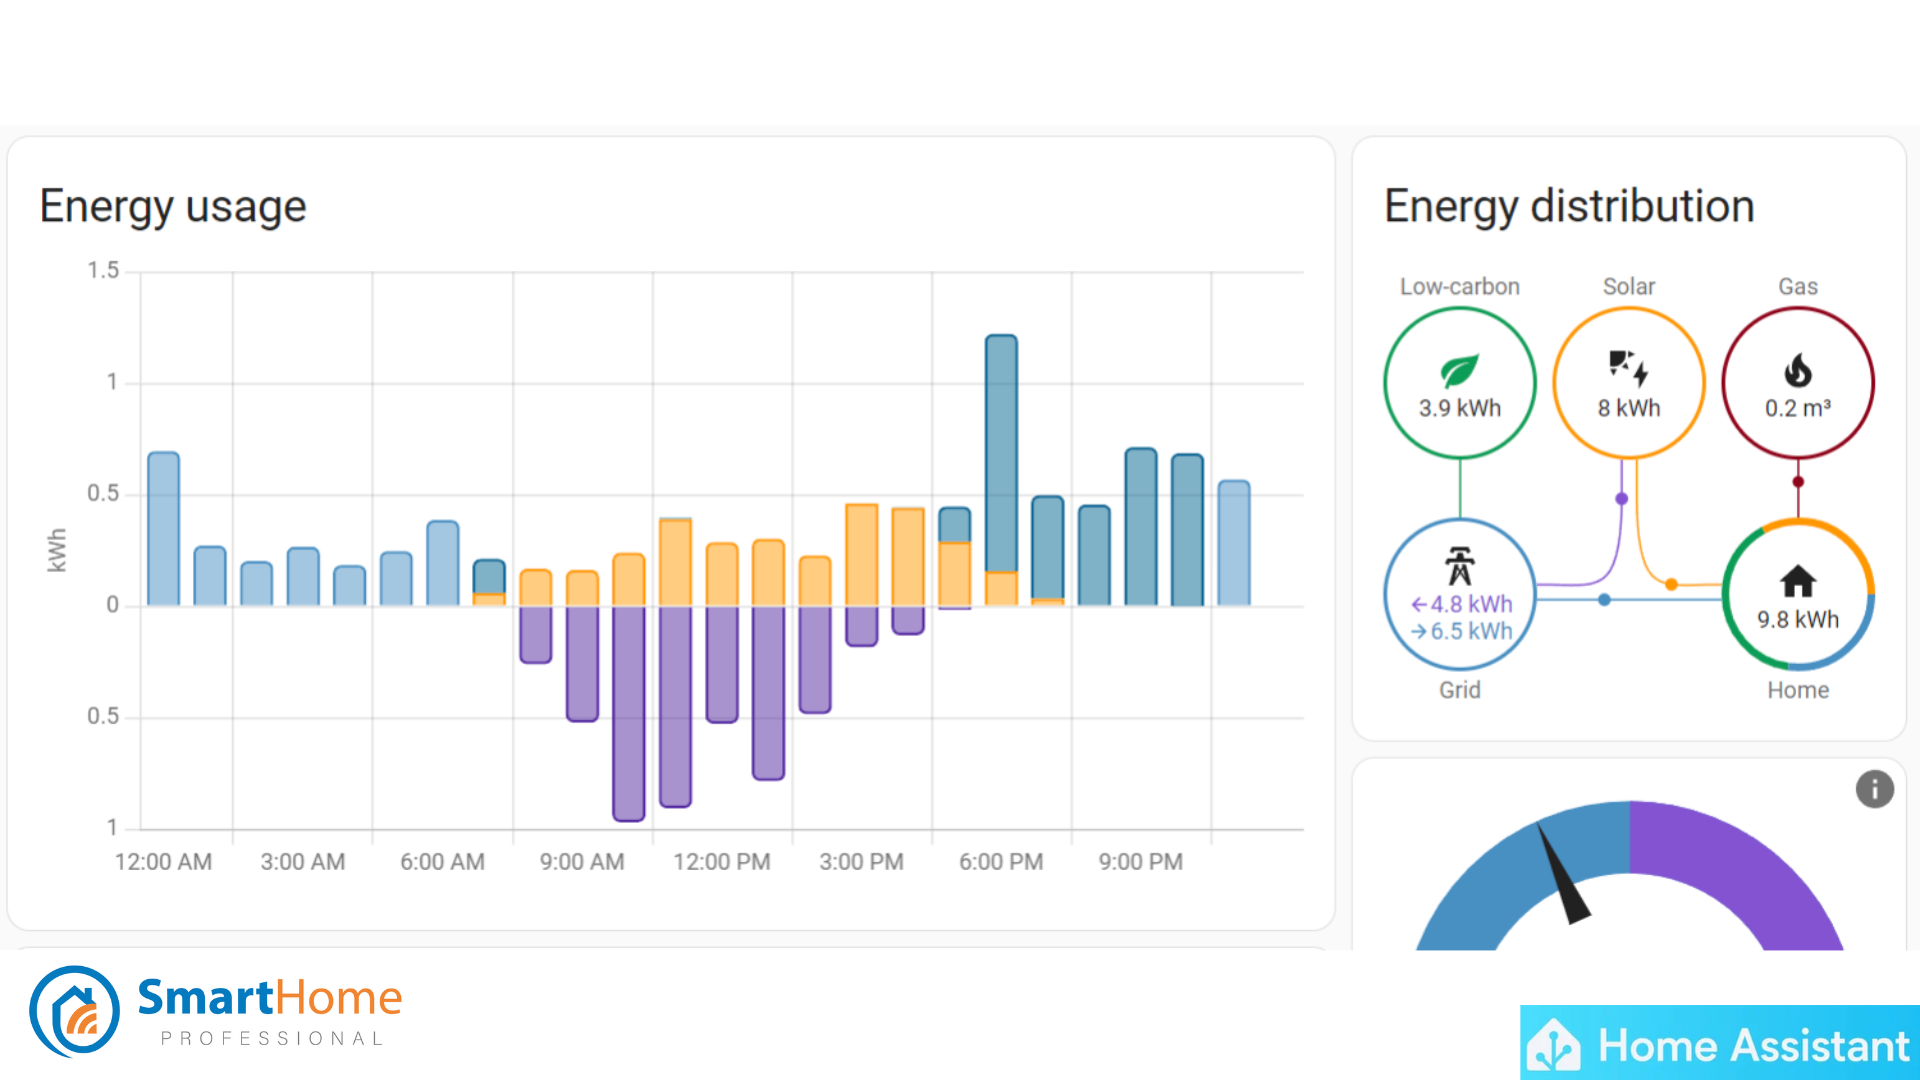Click the 8 kWh Solar value
The height and width of the screenshot is (1080, 1920).
pos(1628,408)
